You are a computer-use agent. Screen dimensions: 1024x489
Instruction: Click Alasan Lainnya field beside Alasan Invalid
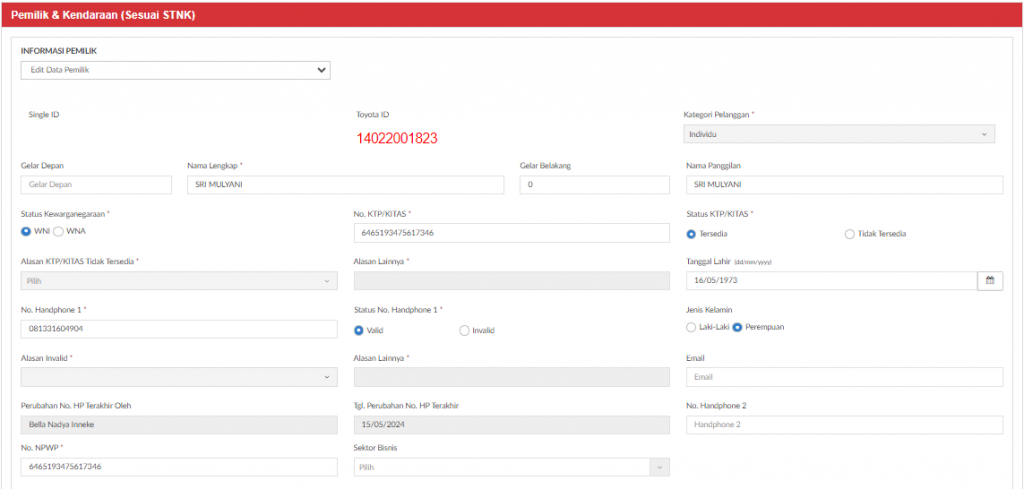(x=511, y=377)
